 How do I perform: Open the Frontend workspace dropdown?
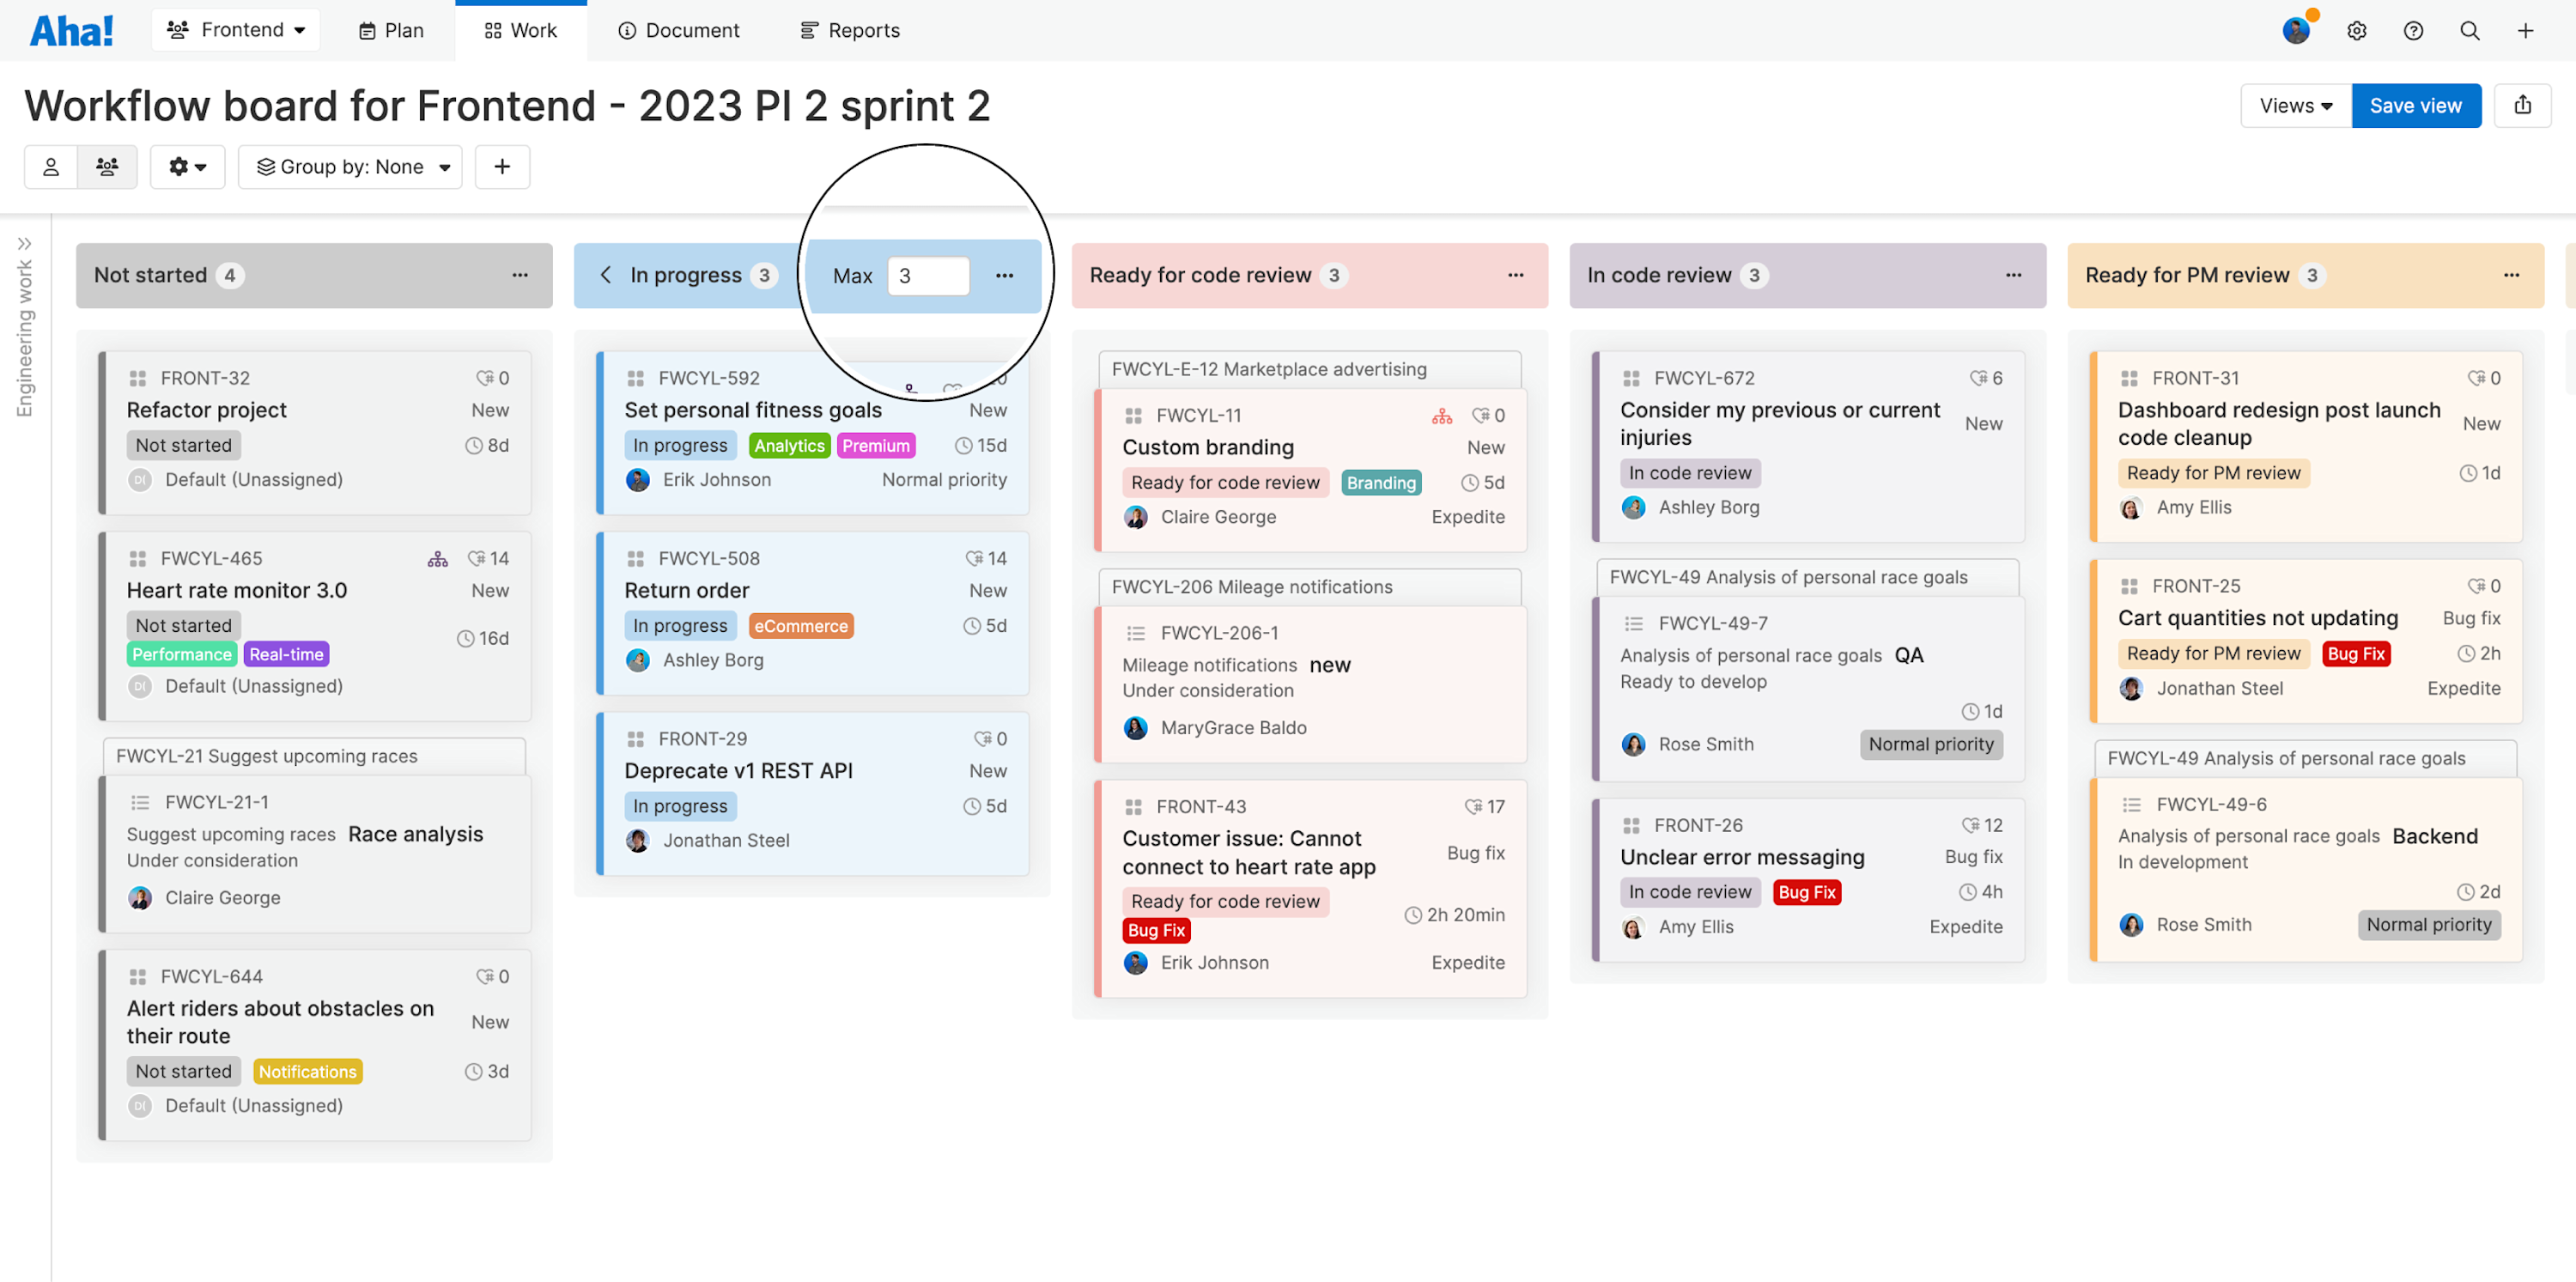pos(235,29)
